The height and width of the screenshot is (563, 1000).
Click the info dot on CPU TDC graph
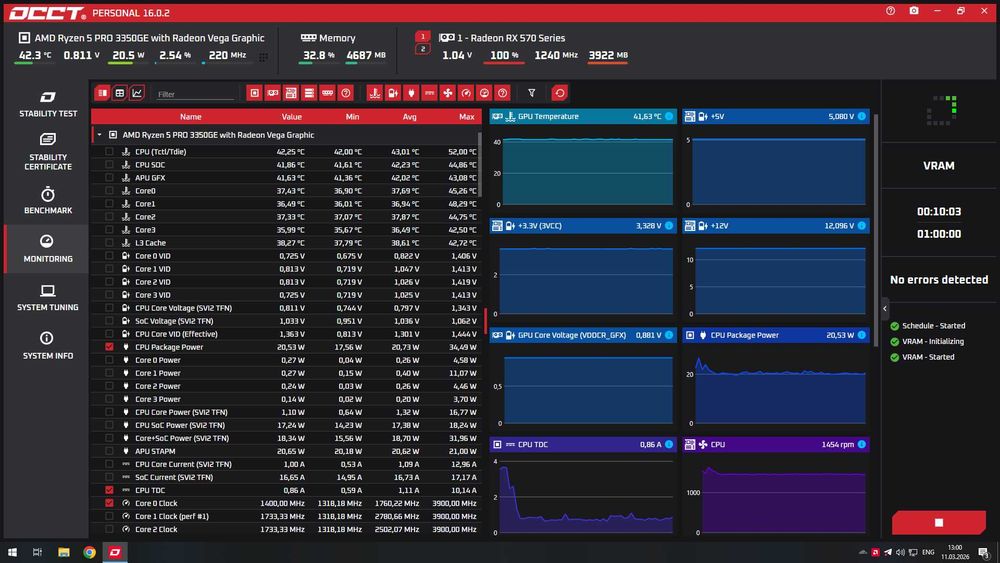pyautogui.click(x=669, y=444)
